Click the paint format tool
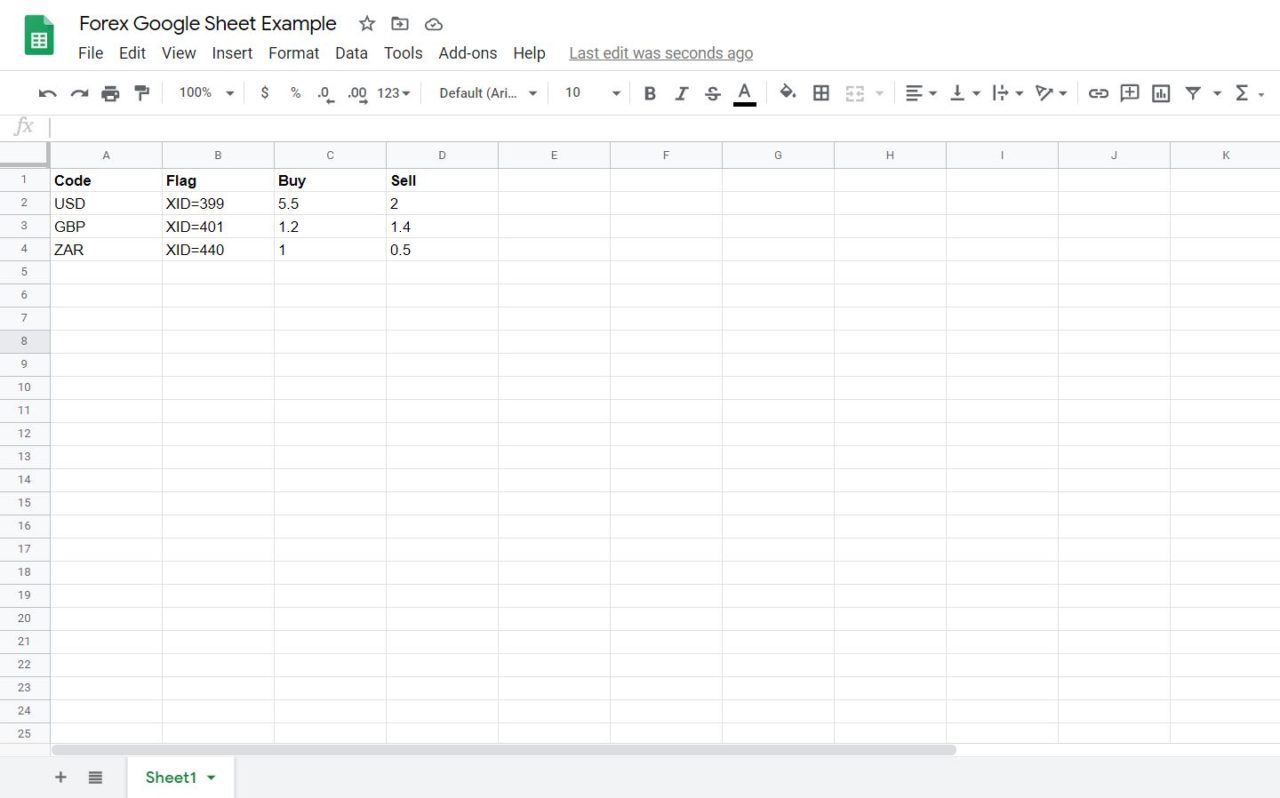This screenshot has height=798, width=1280. tap(142, 92)
